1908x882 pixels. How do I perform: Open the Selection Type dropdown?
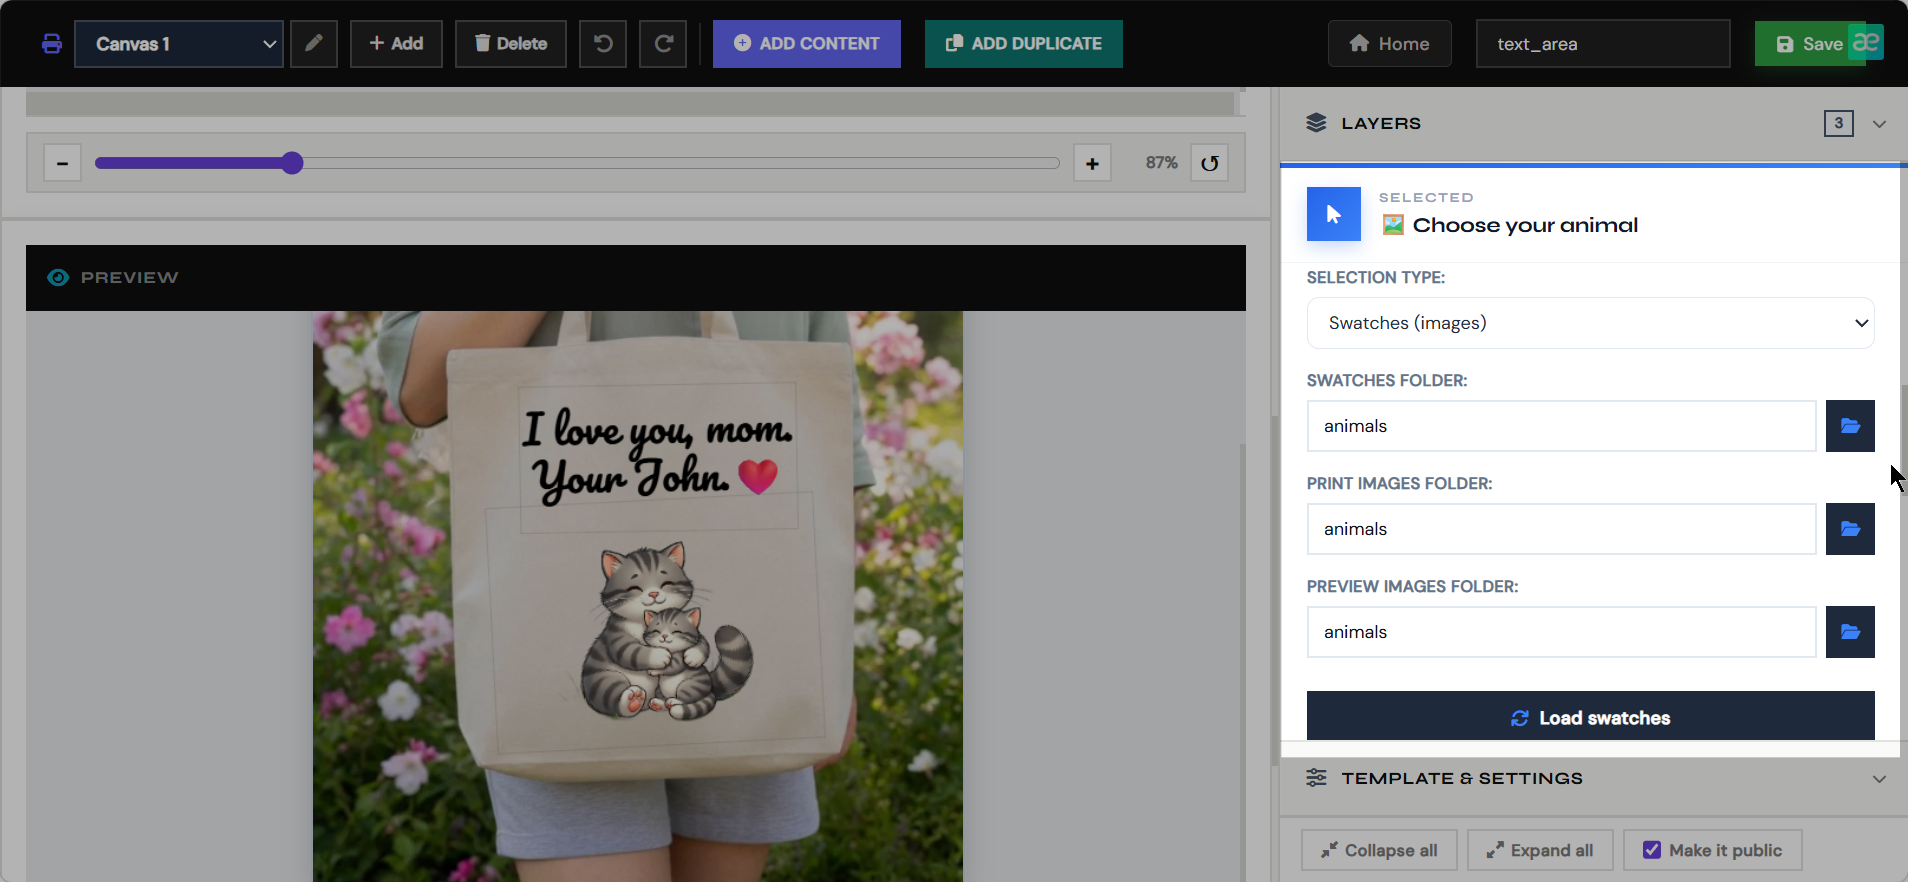click(x=1590, y=323)
